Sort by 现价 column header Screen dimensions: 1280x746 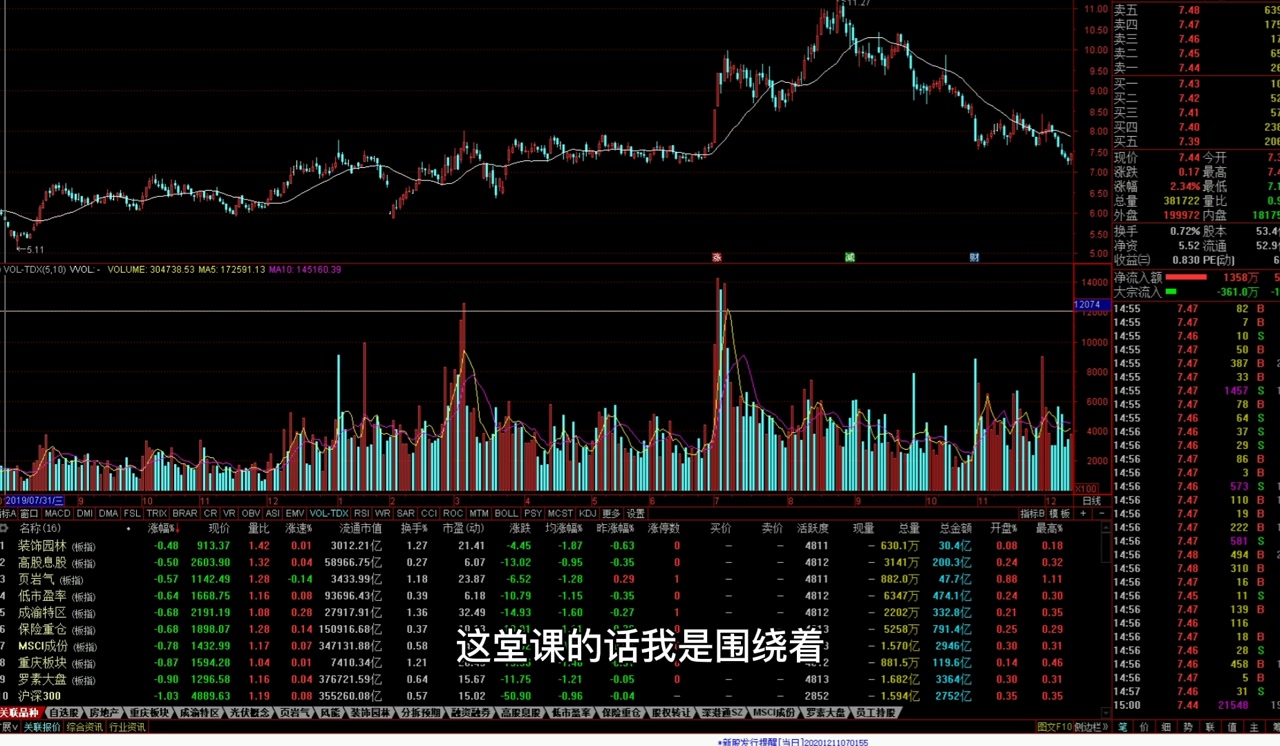pyautogui.click(x=219, y=528)
